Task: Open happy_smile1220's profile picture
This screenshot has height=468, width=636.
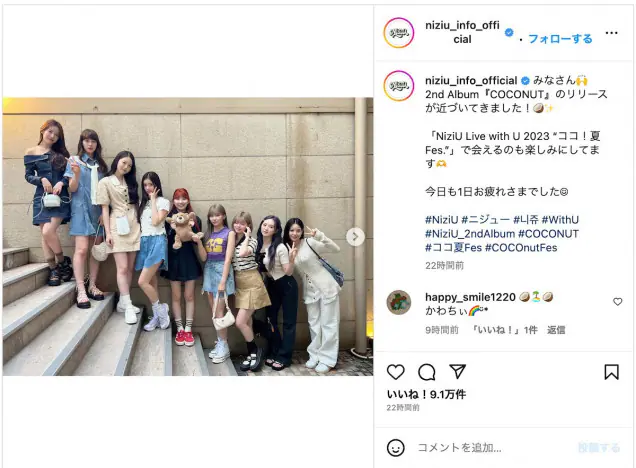Action: (x=399, y=302)
